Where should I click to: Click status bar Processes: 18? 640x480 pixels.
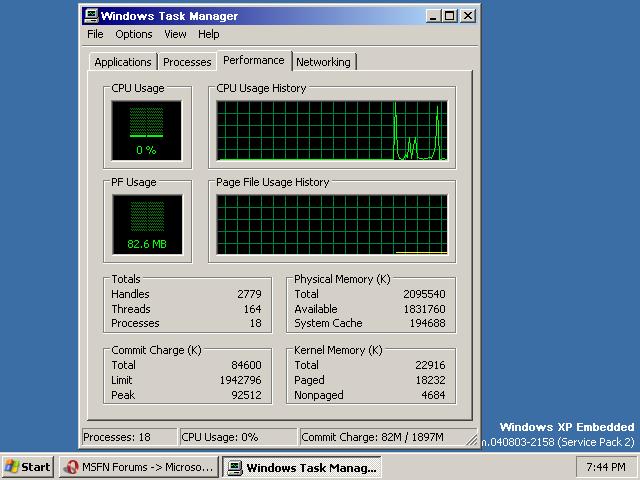coord(129,437)
